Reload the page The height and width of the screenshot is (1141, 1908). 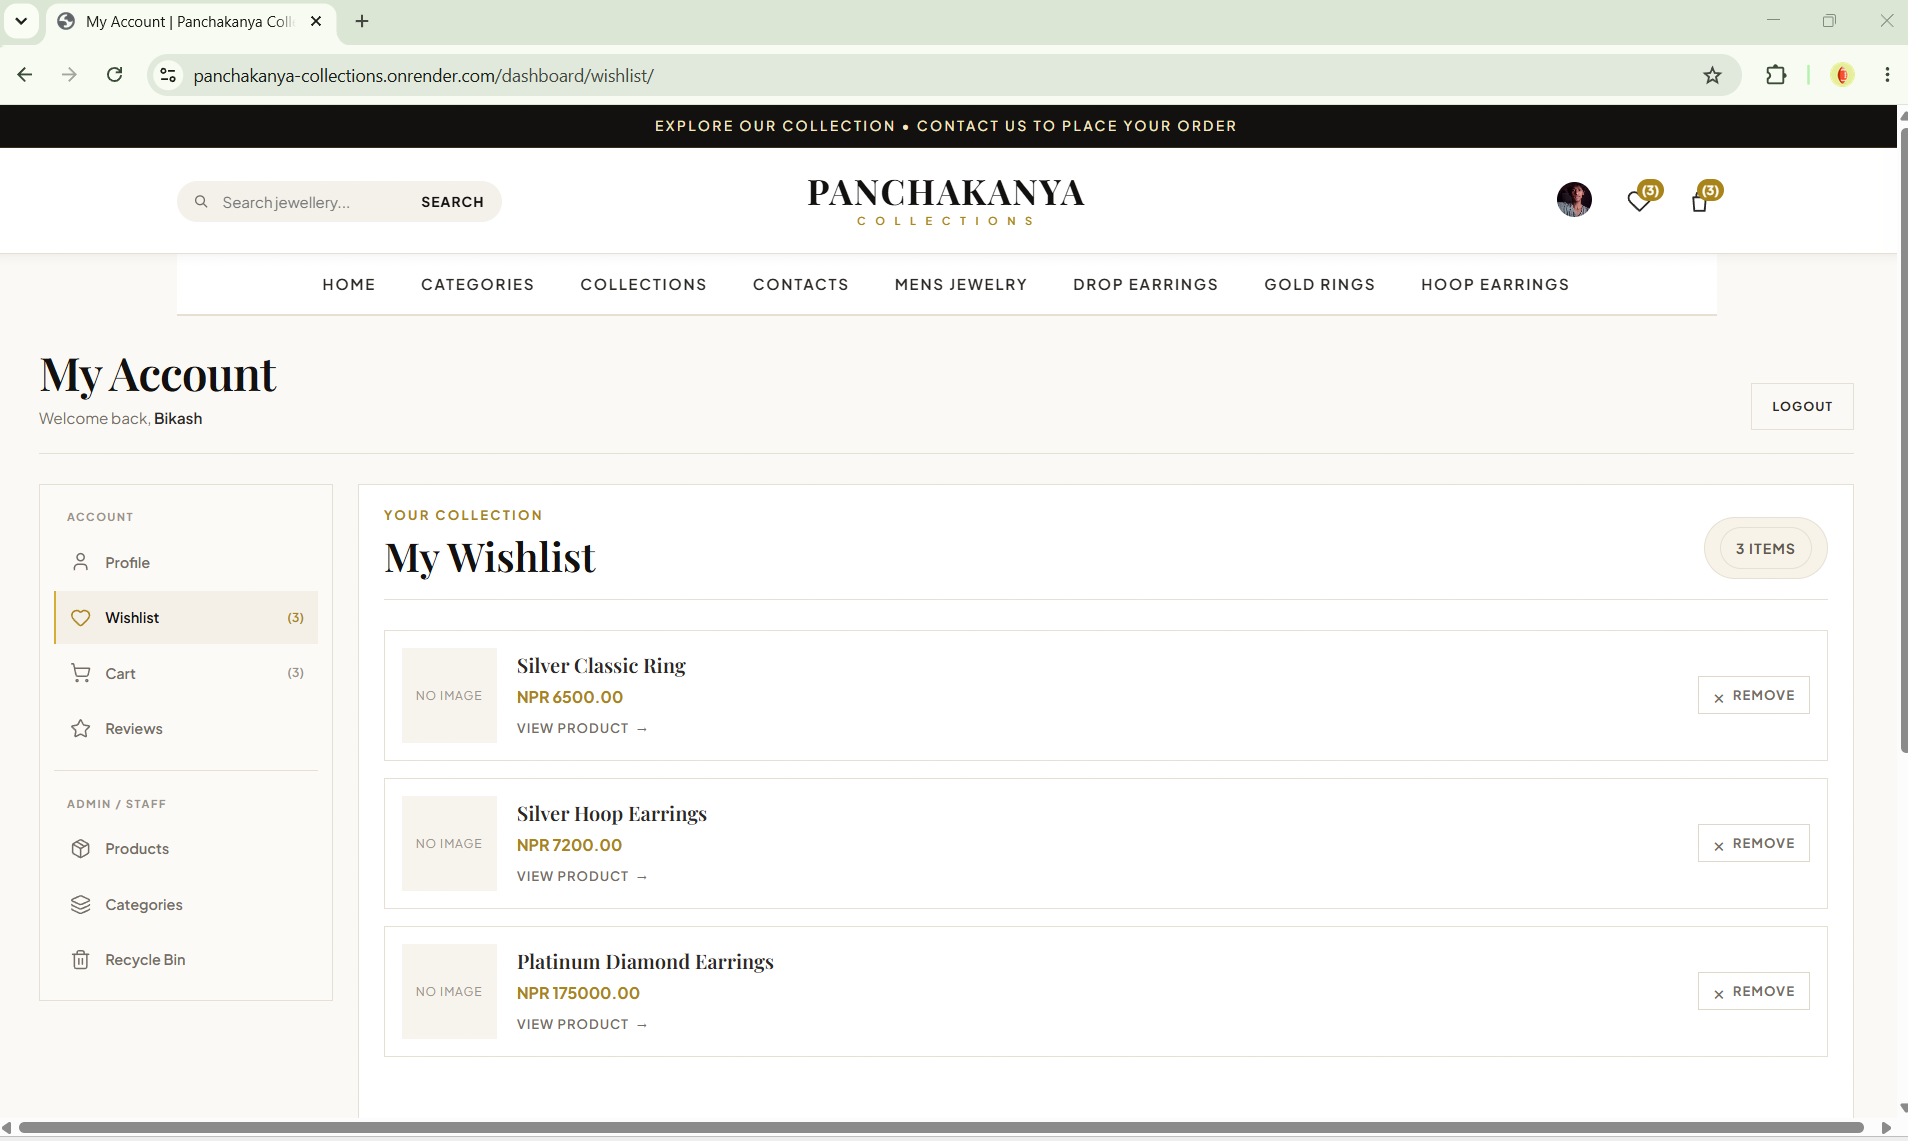pos(115,75)
